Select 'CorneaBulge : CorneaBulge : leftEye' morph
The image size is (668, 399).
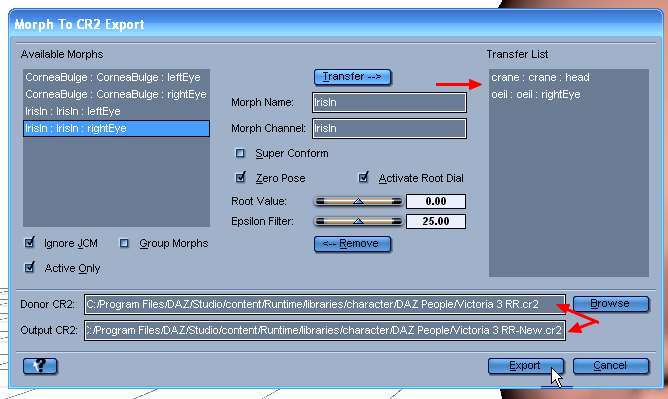click(116, 78)
